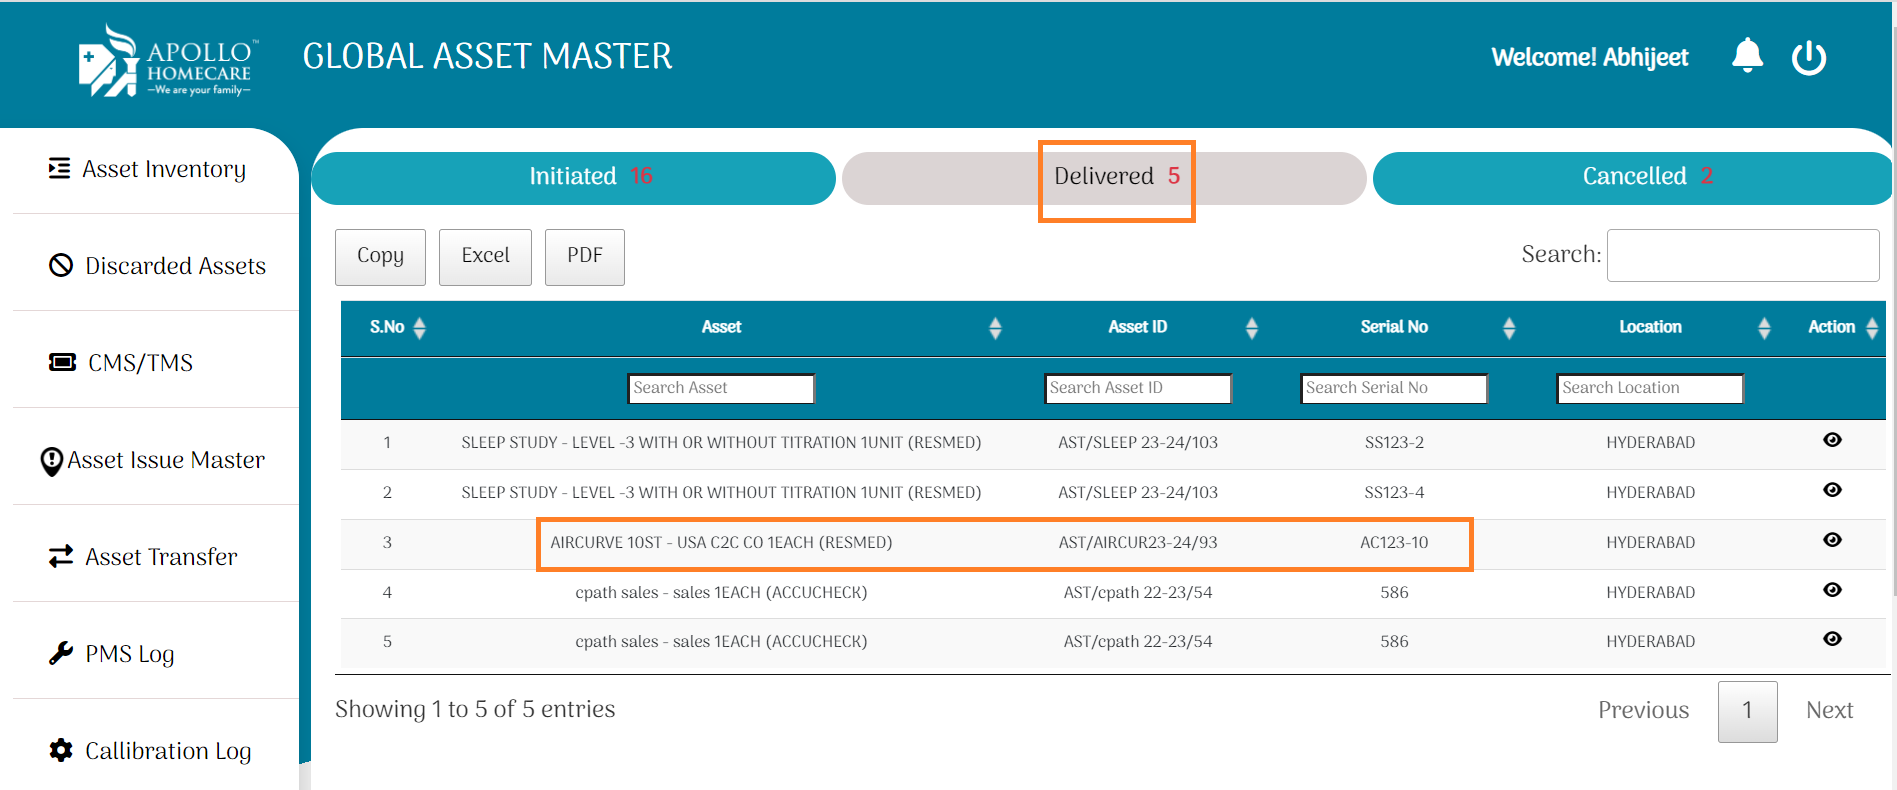Sort table by Asset ID column
This screenshot has width=1897, height=790.
tap(1137, 327)
